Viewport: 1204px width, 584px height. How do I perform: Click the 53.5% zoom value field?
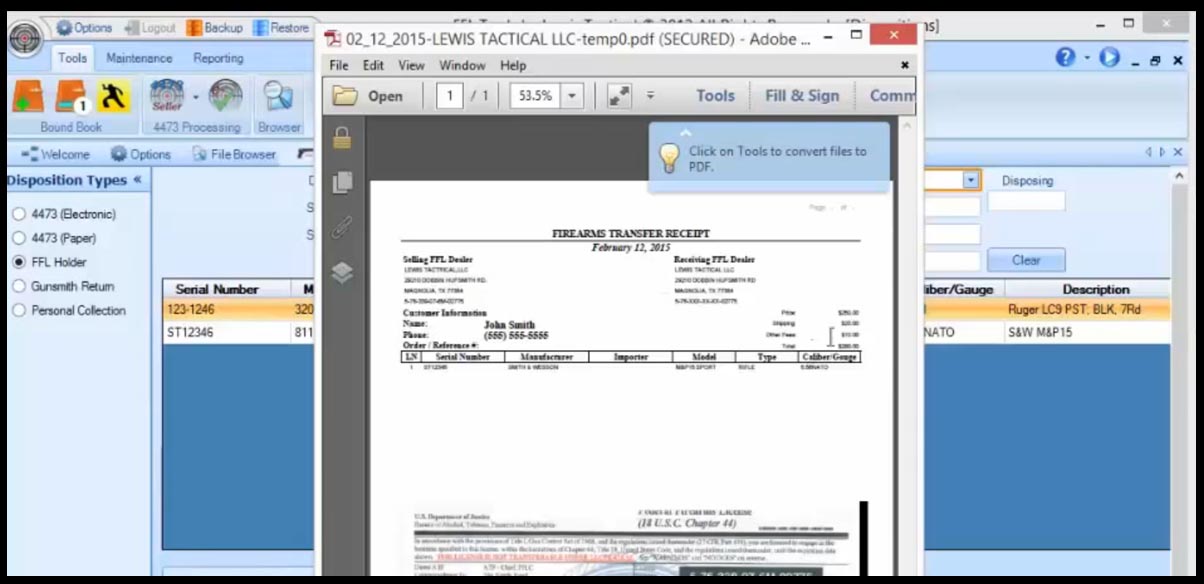pos(535,96)
